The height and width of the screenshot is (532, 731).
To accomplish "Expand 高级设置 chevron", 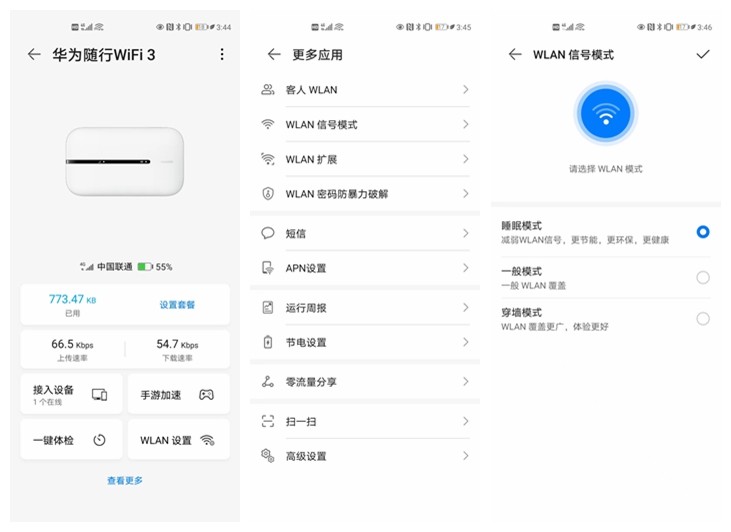I will 465,456.
